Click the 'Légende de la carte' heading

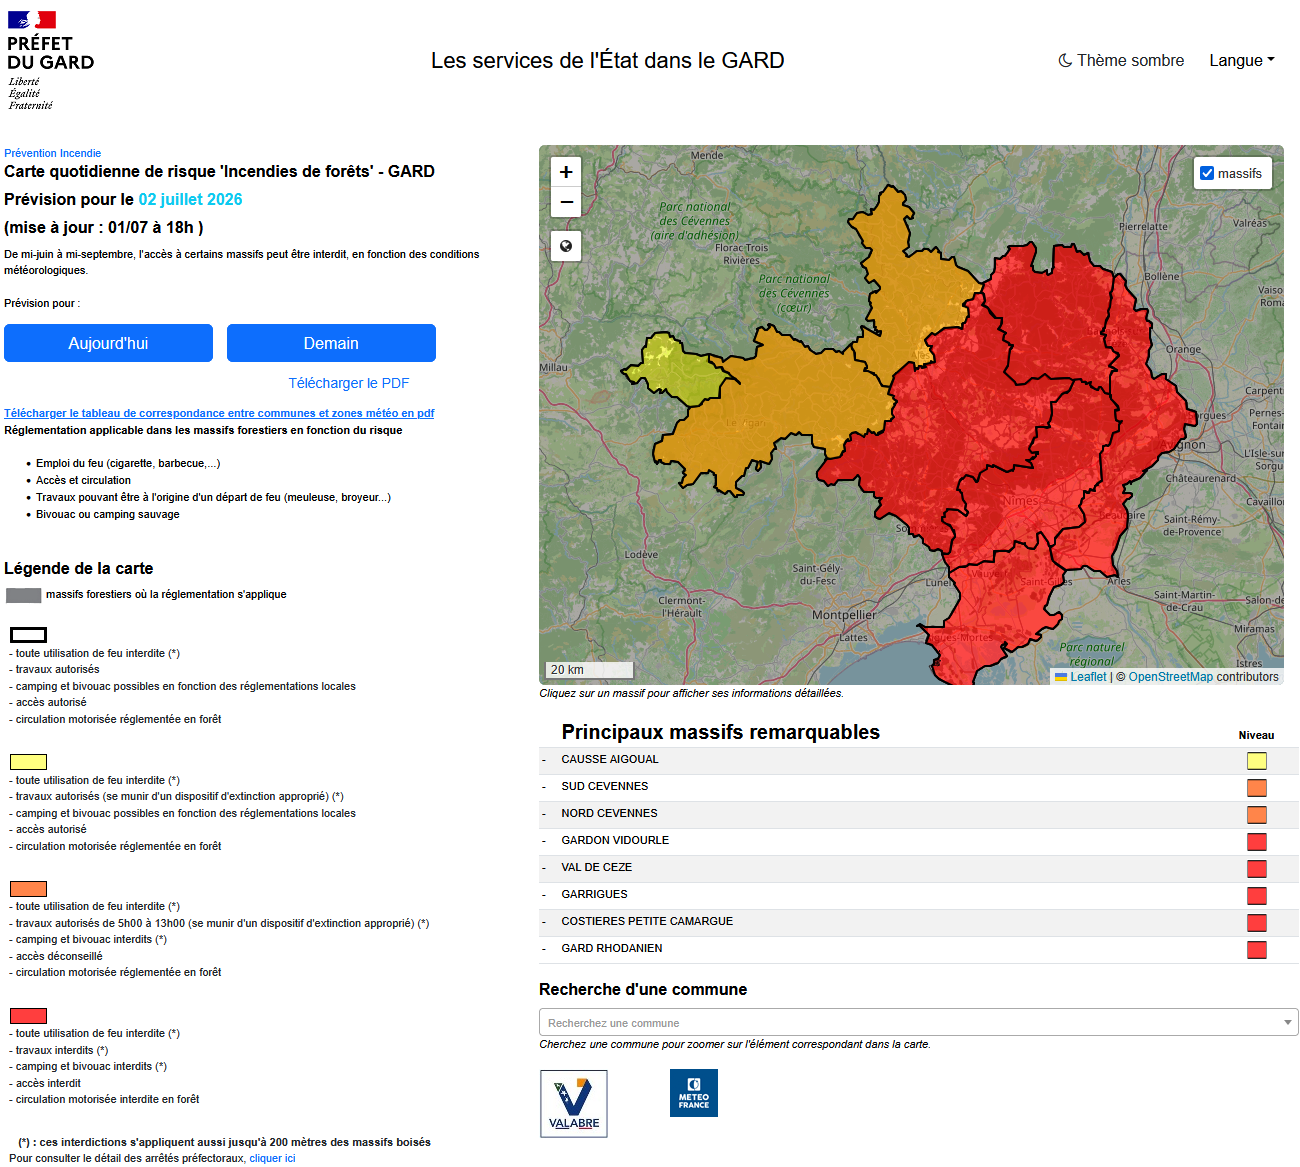click(x=79, y=568)
